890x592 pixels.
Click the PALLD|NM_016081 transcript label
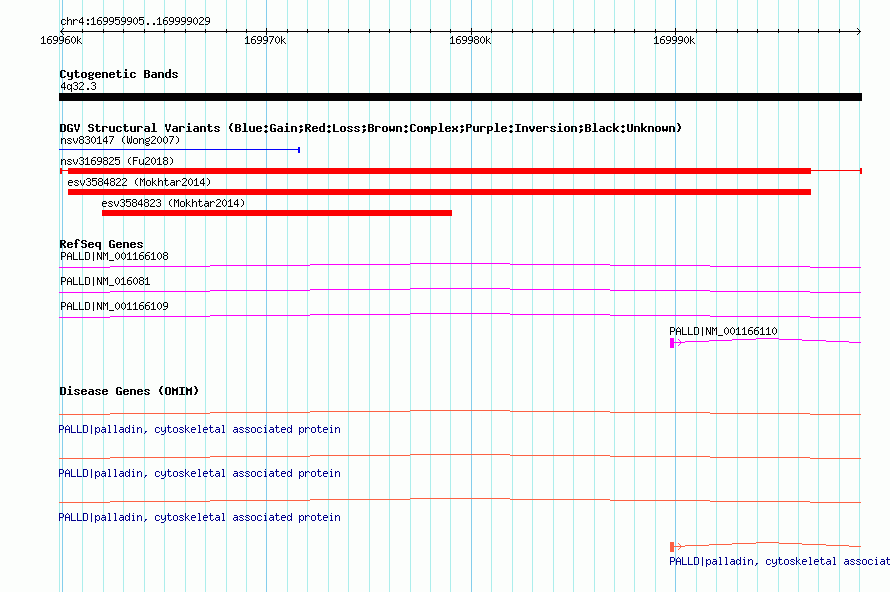[105, 281]
